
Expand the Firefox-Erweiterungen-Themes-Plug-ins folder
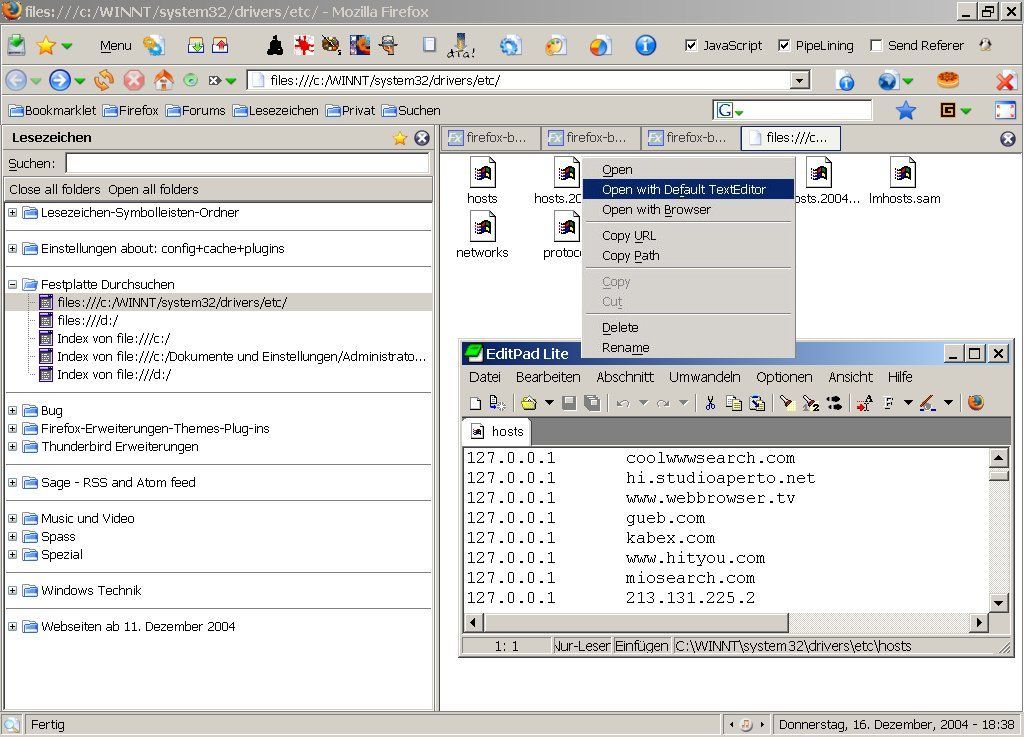12,428
